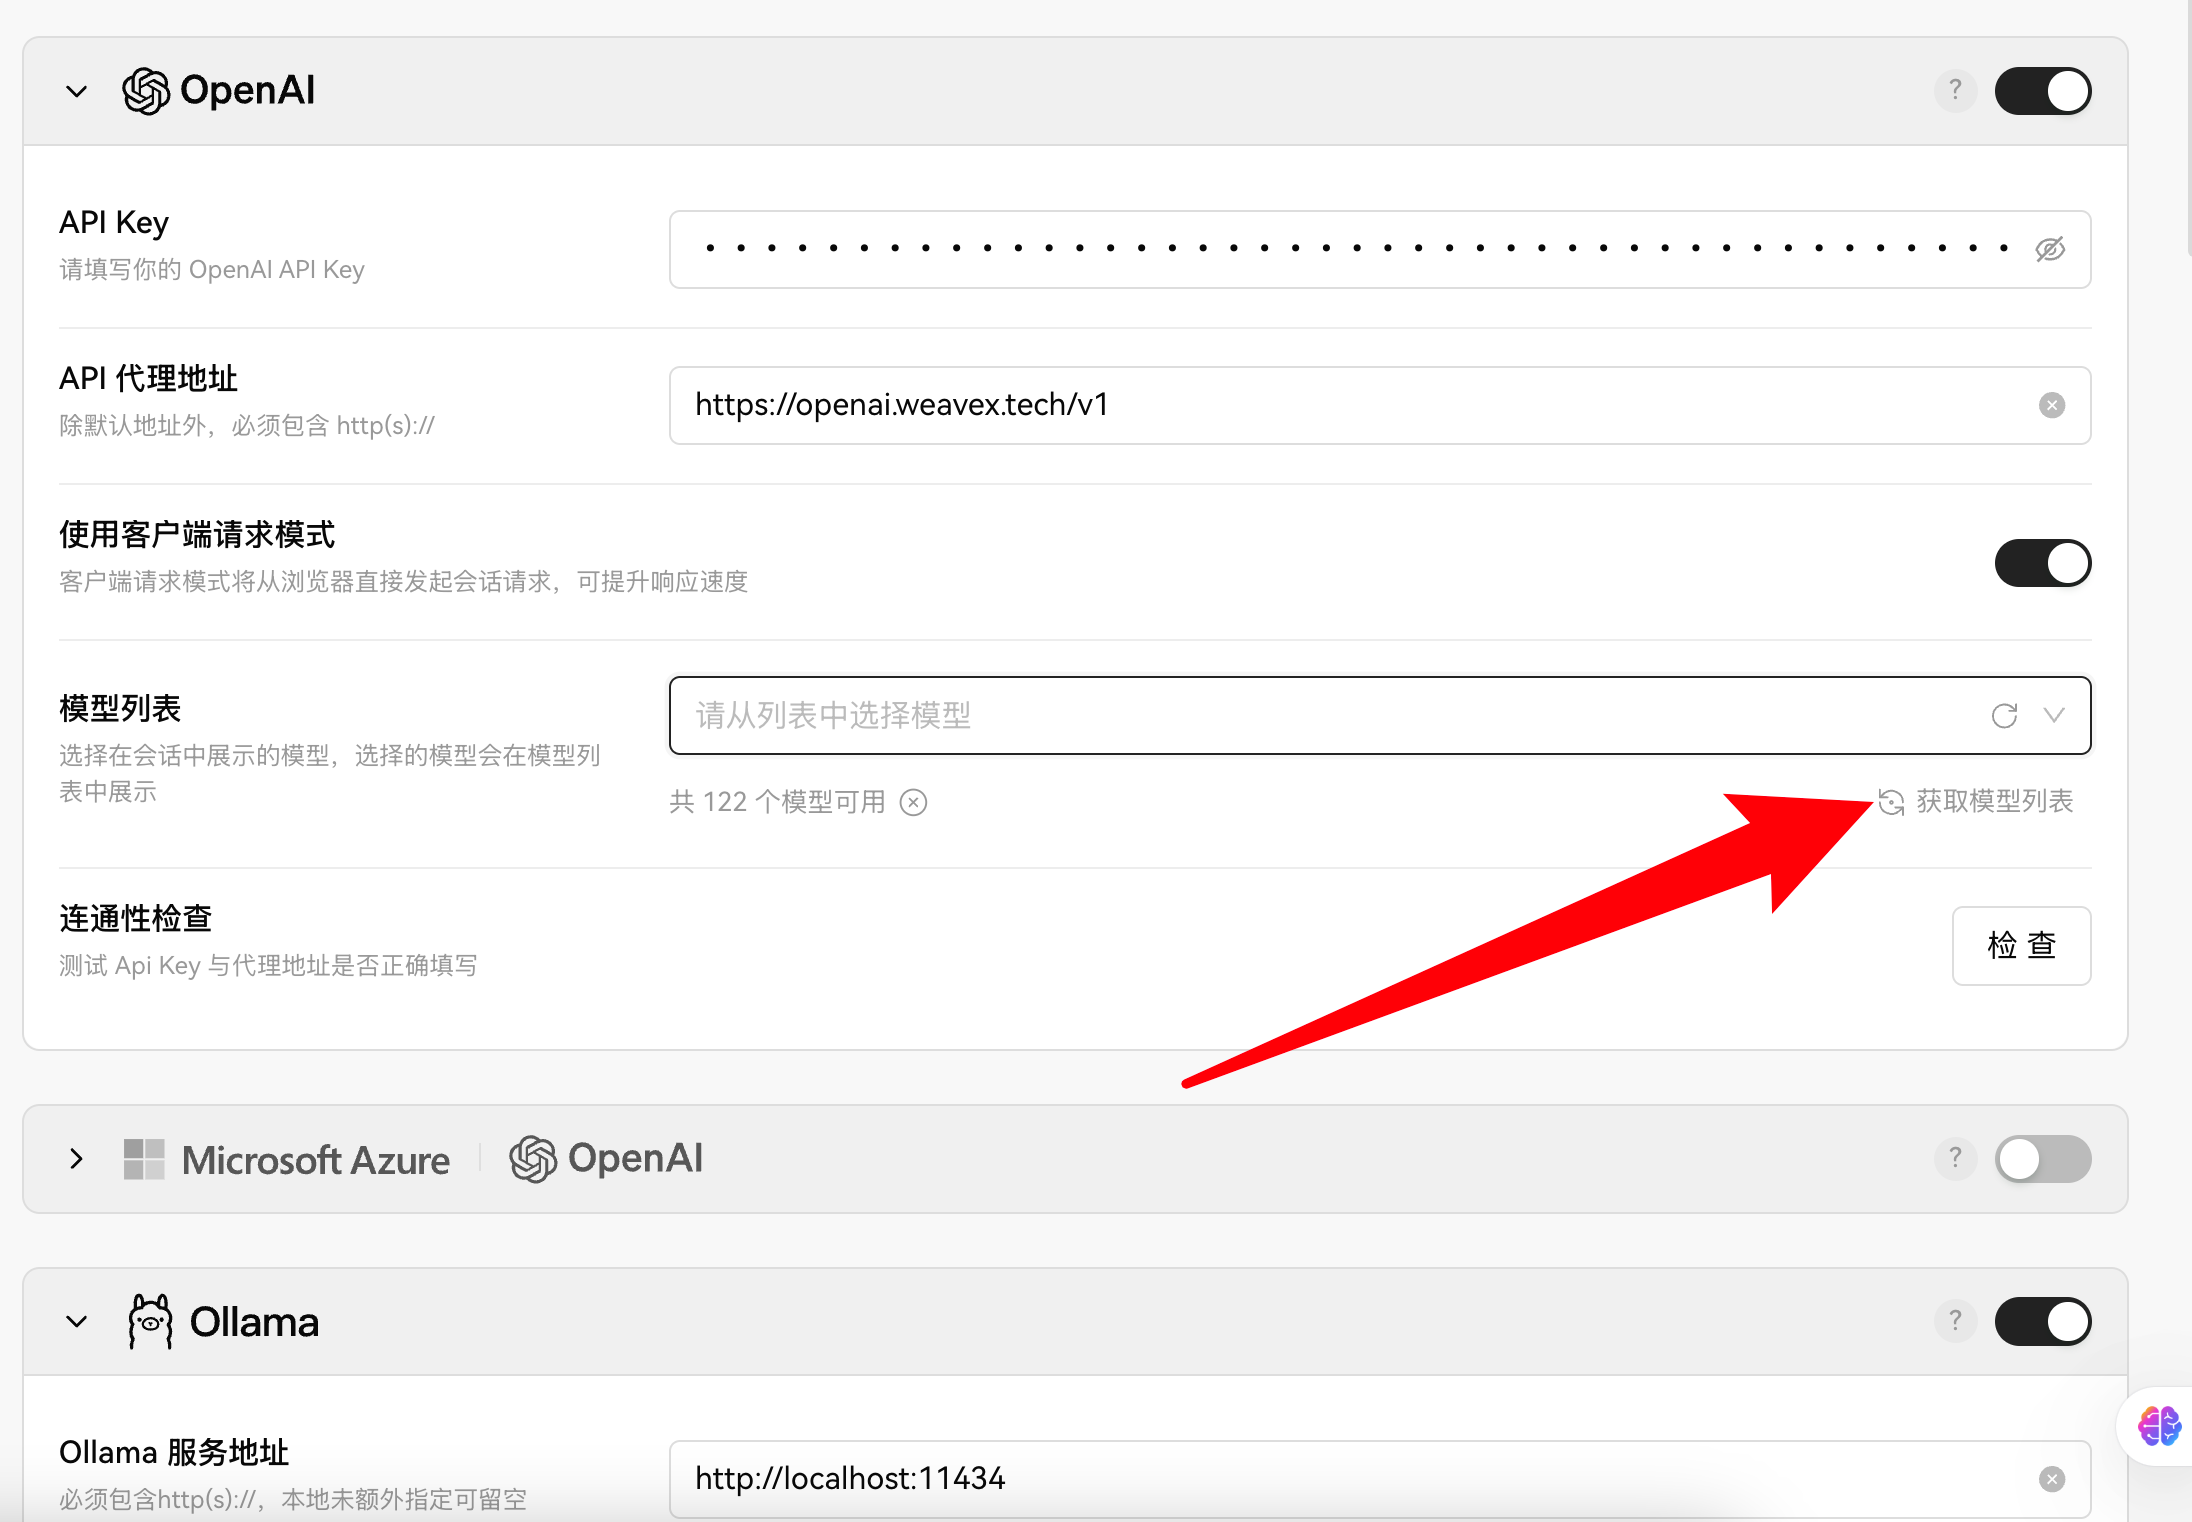Reveal the hidden API Key
Viewport: 2192px width, 1522px height.
[x=2050, y=249]
